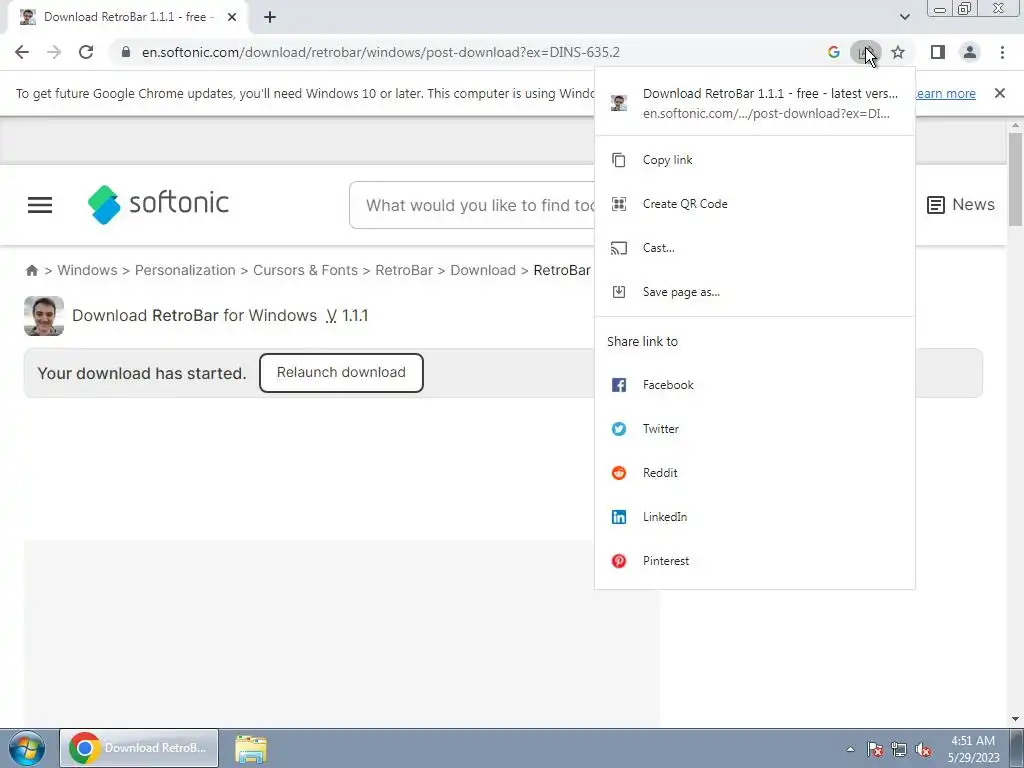
Task: Open Chrome three-dot menu
Action: tap(1002, 52)
